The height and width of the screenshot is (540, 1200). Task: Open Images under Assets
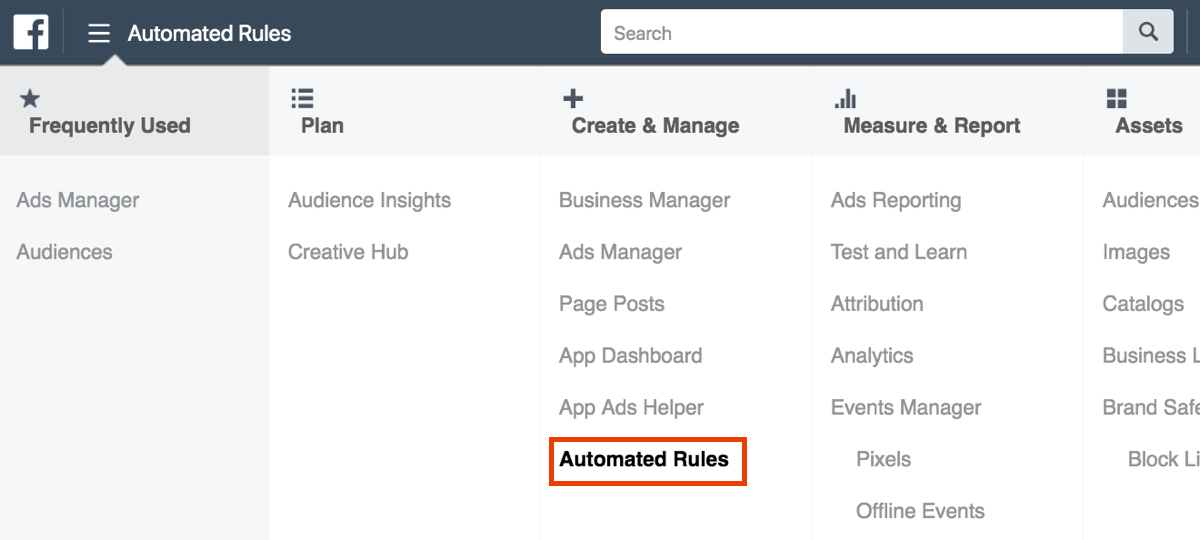coord(1136,252)
